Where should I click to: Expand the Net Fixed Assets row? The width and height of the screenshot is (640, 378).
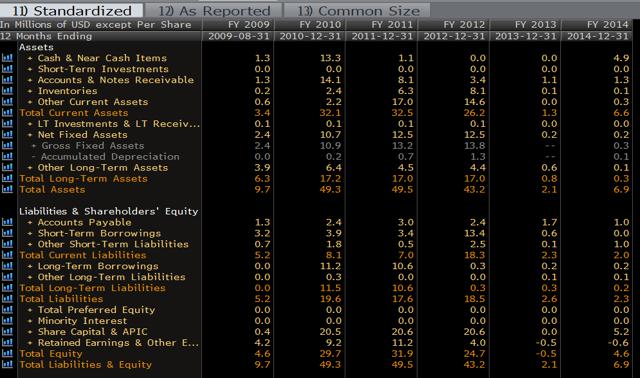click(x=30, y=135)
